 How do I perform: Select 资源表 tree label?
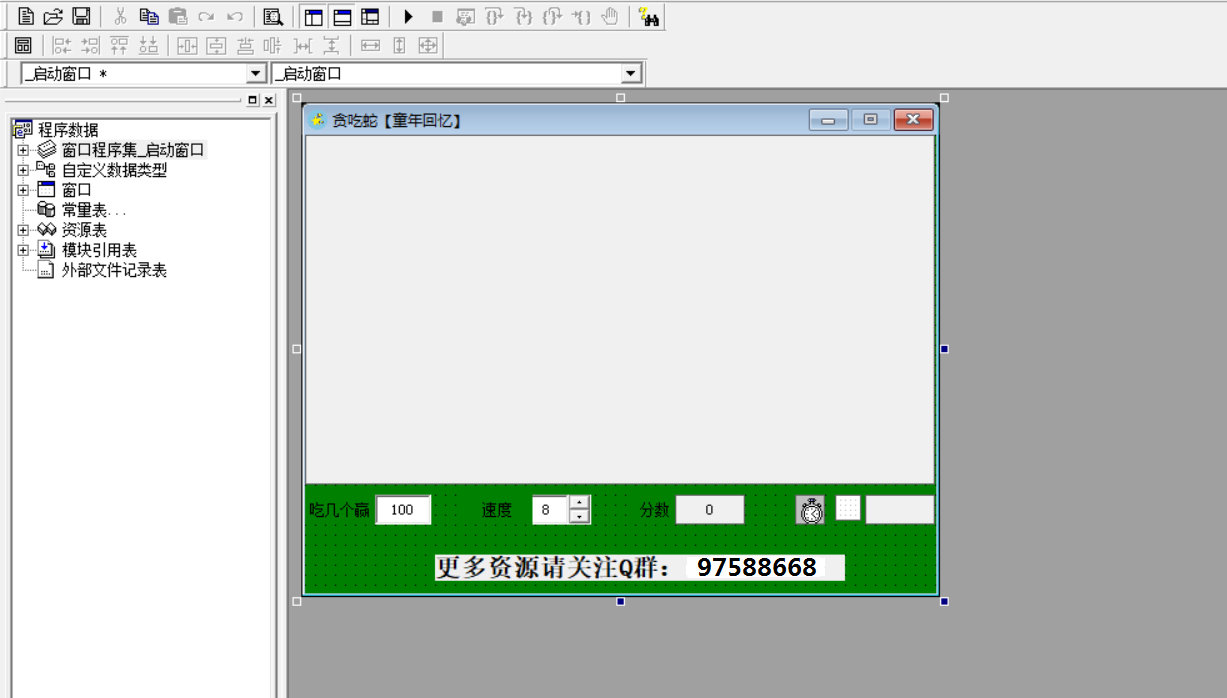pos(84,230)
